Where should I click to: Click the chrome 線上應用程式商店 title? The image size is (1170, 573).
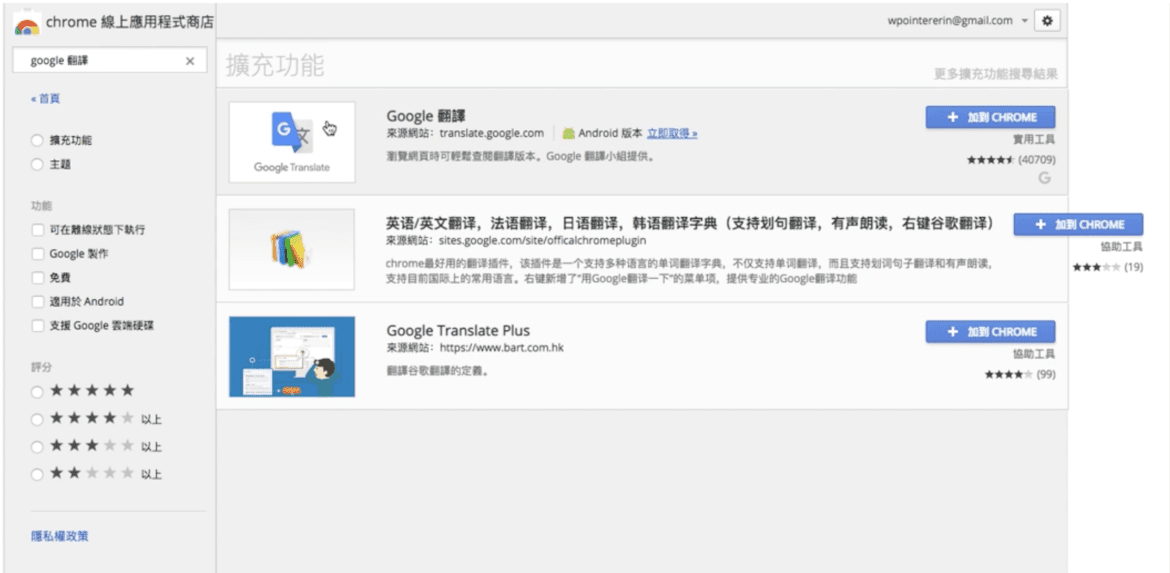(130, 22)
